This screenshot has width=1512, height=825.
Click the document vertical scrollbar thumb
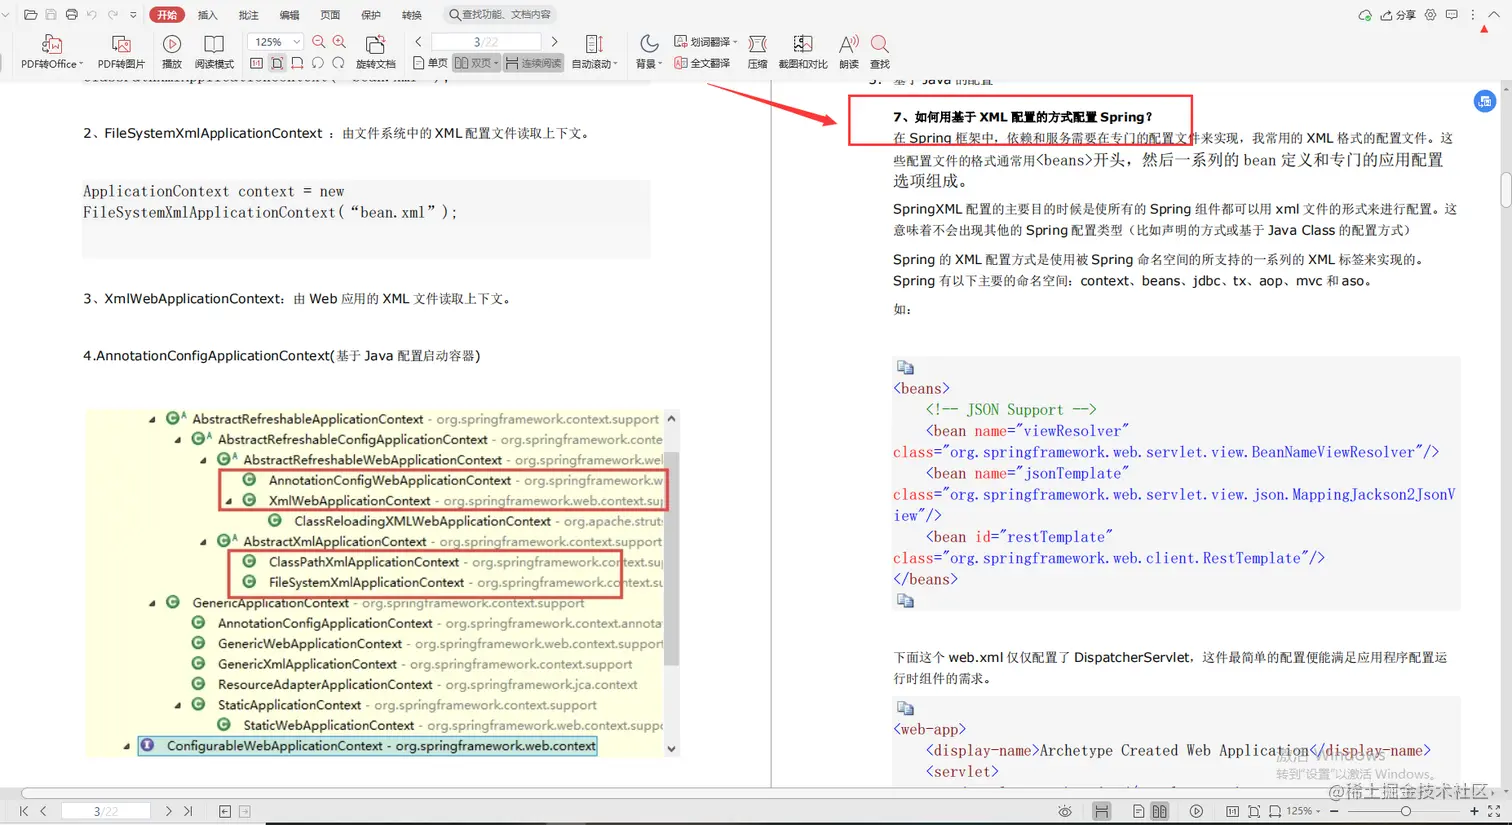1506,190
